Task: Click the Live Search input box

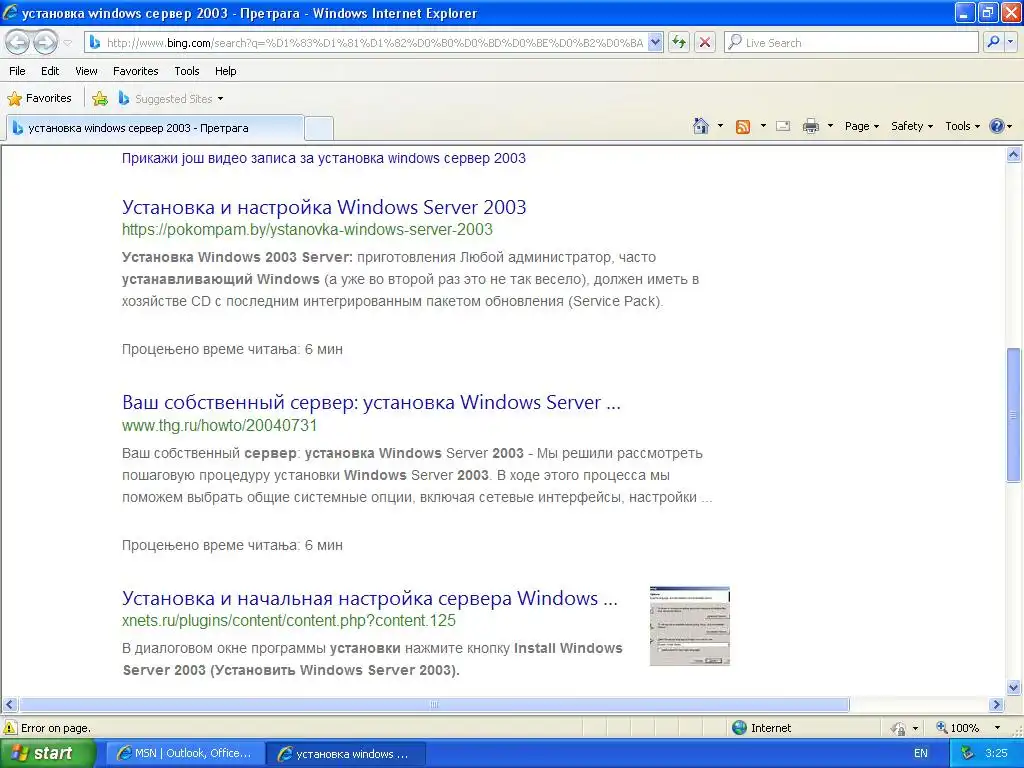Action: click(851, 42)
